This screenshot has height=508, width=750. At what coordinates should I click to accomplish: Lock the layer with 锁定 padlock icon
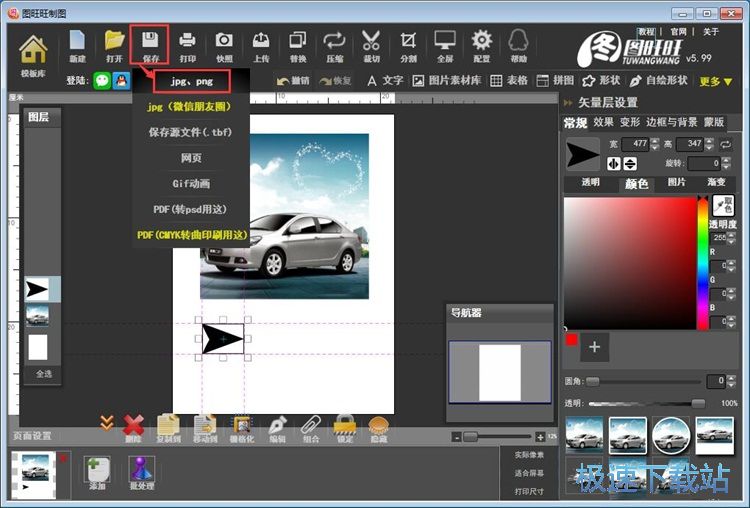click(345, 426)
